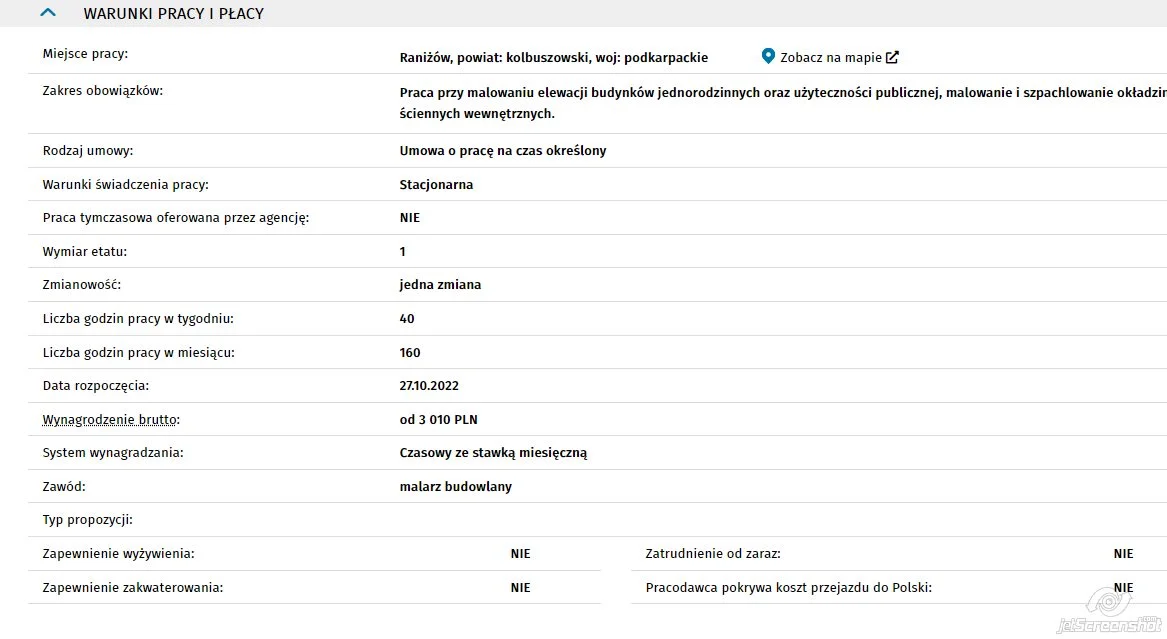
Task: Click the start date 27.10.2022
Action: tap(429, 386)
